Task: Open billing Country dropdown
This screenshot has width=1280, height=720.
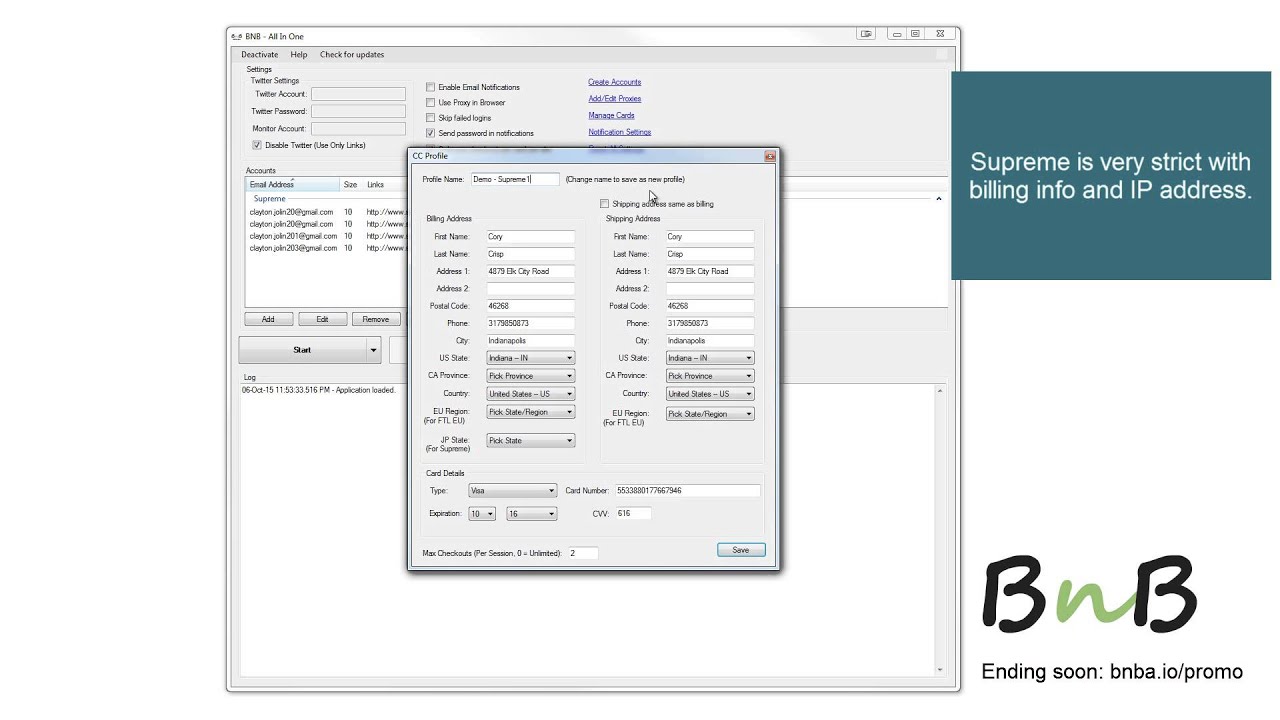Action: 530,394
